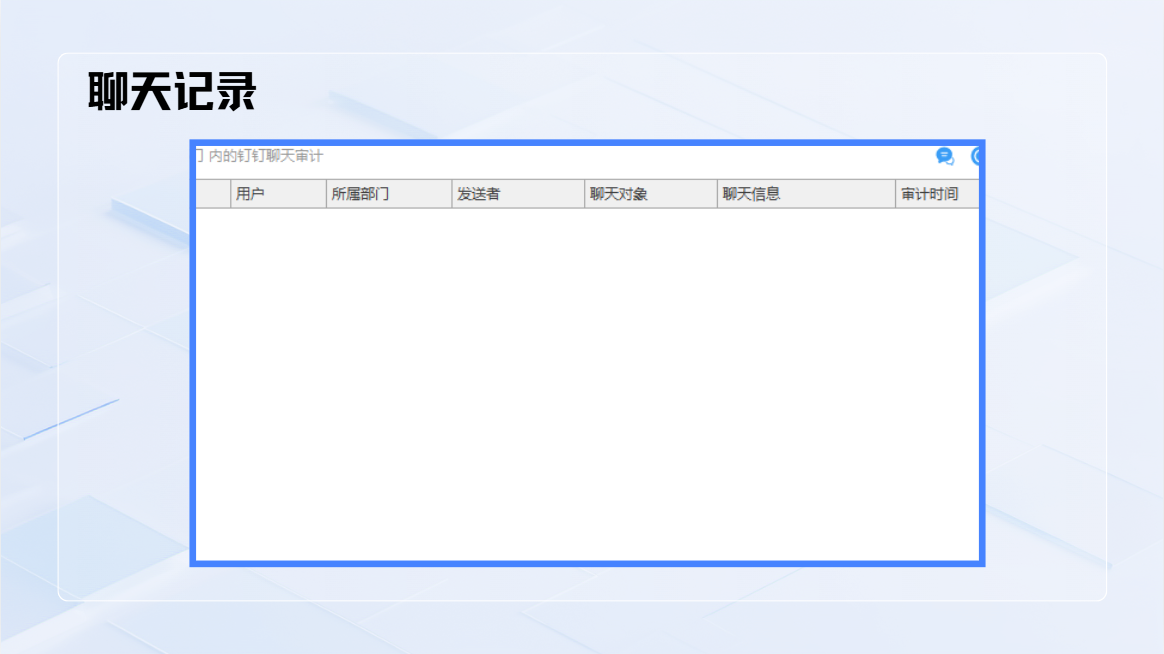Viewport: 1164px width, 654px height.
Task: Click the 审计时间 column header
Action: pyautogui.click(x=938, y=194)
